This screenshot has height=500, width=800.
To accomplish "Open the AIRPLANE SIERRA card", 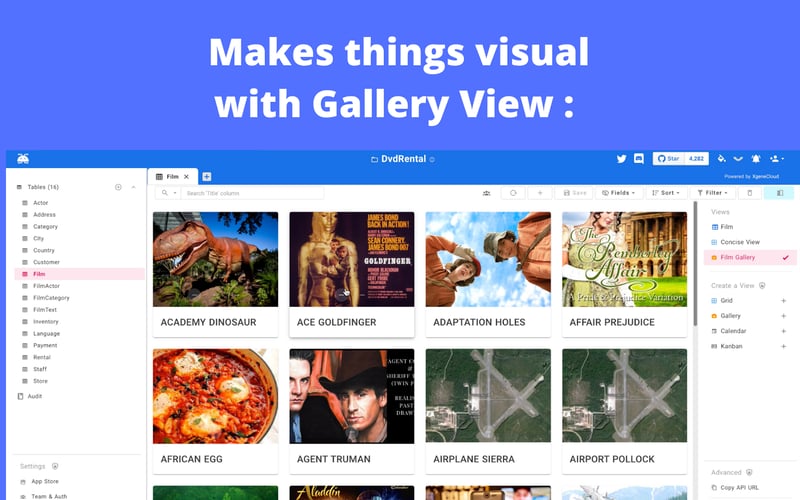I will pos(488,411).
